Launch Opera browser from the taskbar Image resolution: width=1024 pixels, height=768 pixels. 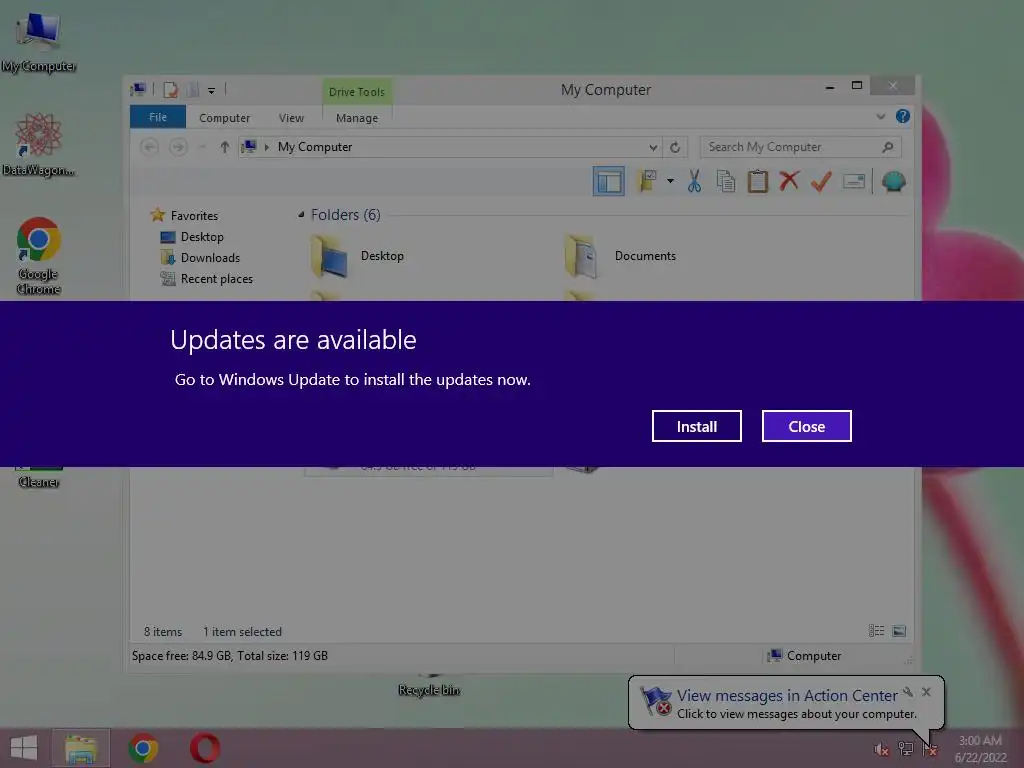click(205, 748)
